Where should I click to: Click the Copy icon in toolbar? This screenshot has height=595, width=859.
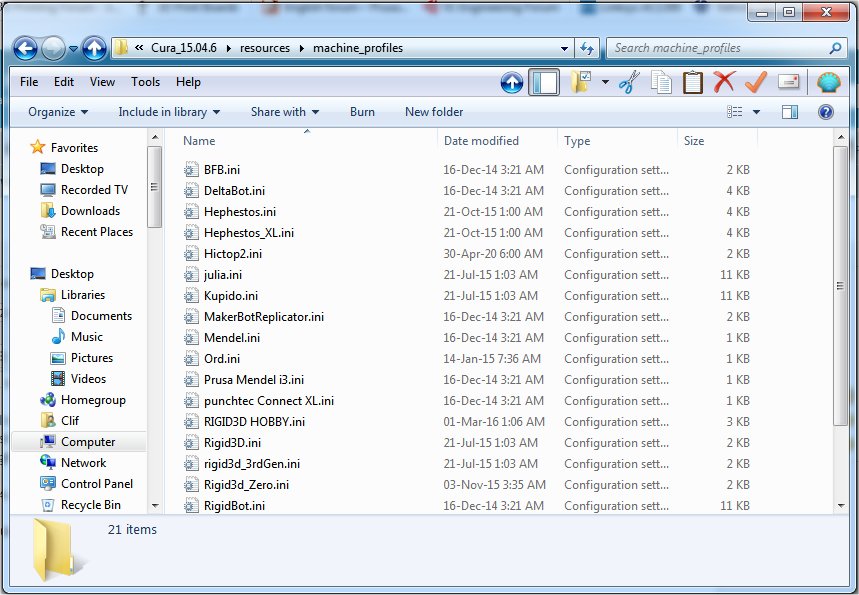click(661, 82)
